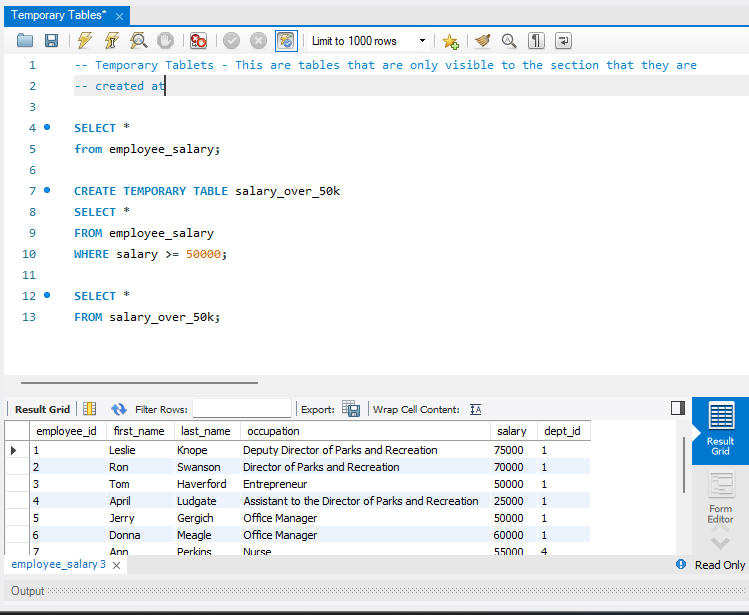Viewport: 749px width, 615px height.
Task: Execute the whole SQL script
Action: tap(85, 41)
